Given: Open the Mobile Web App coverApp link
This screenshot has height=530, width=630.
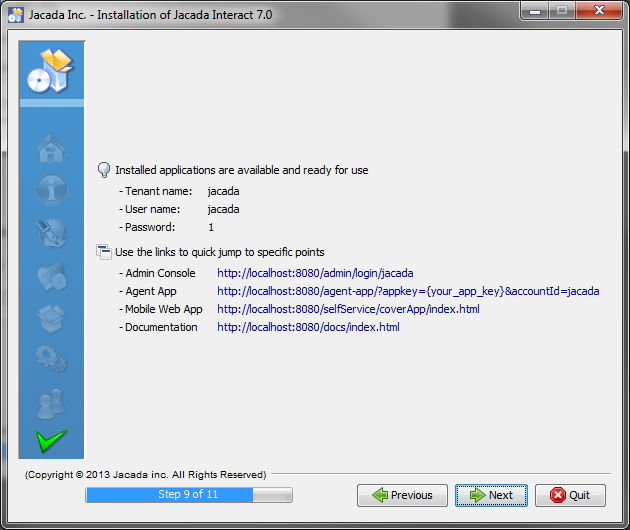Looking at the screenshot, I should pyautogui.click(x=348, y=309).
